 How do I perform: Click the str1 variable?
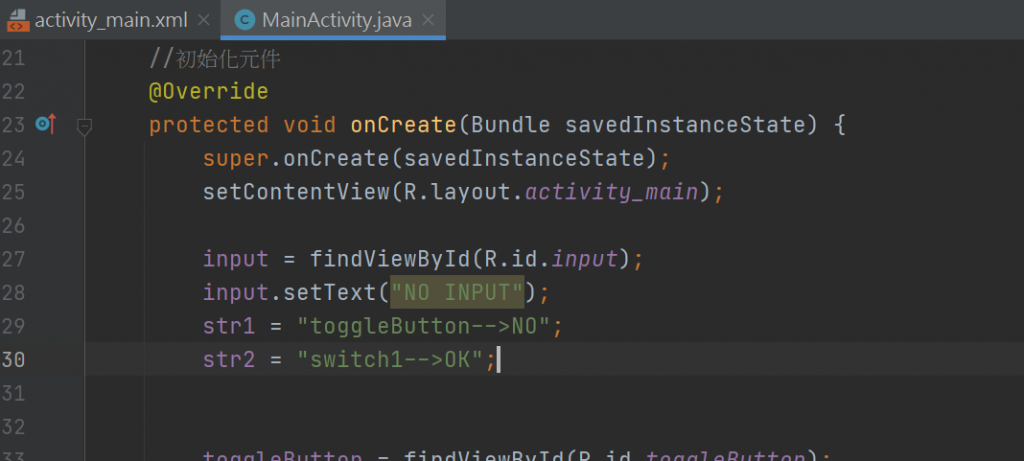coord(229,326)
